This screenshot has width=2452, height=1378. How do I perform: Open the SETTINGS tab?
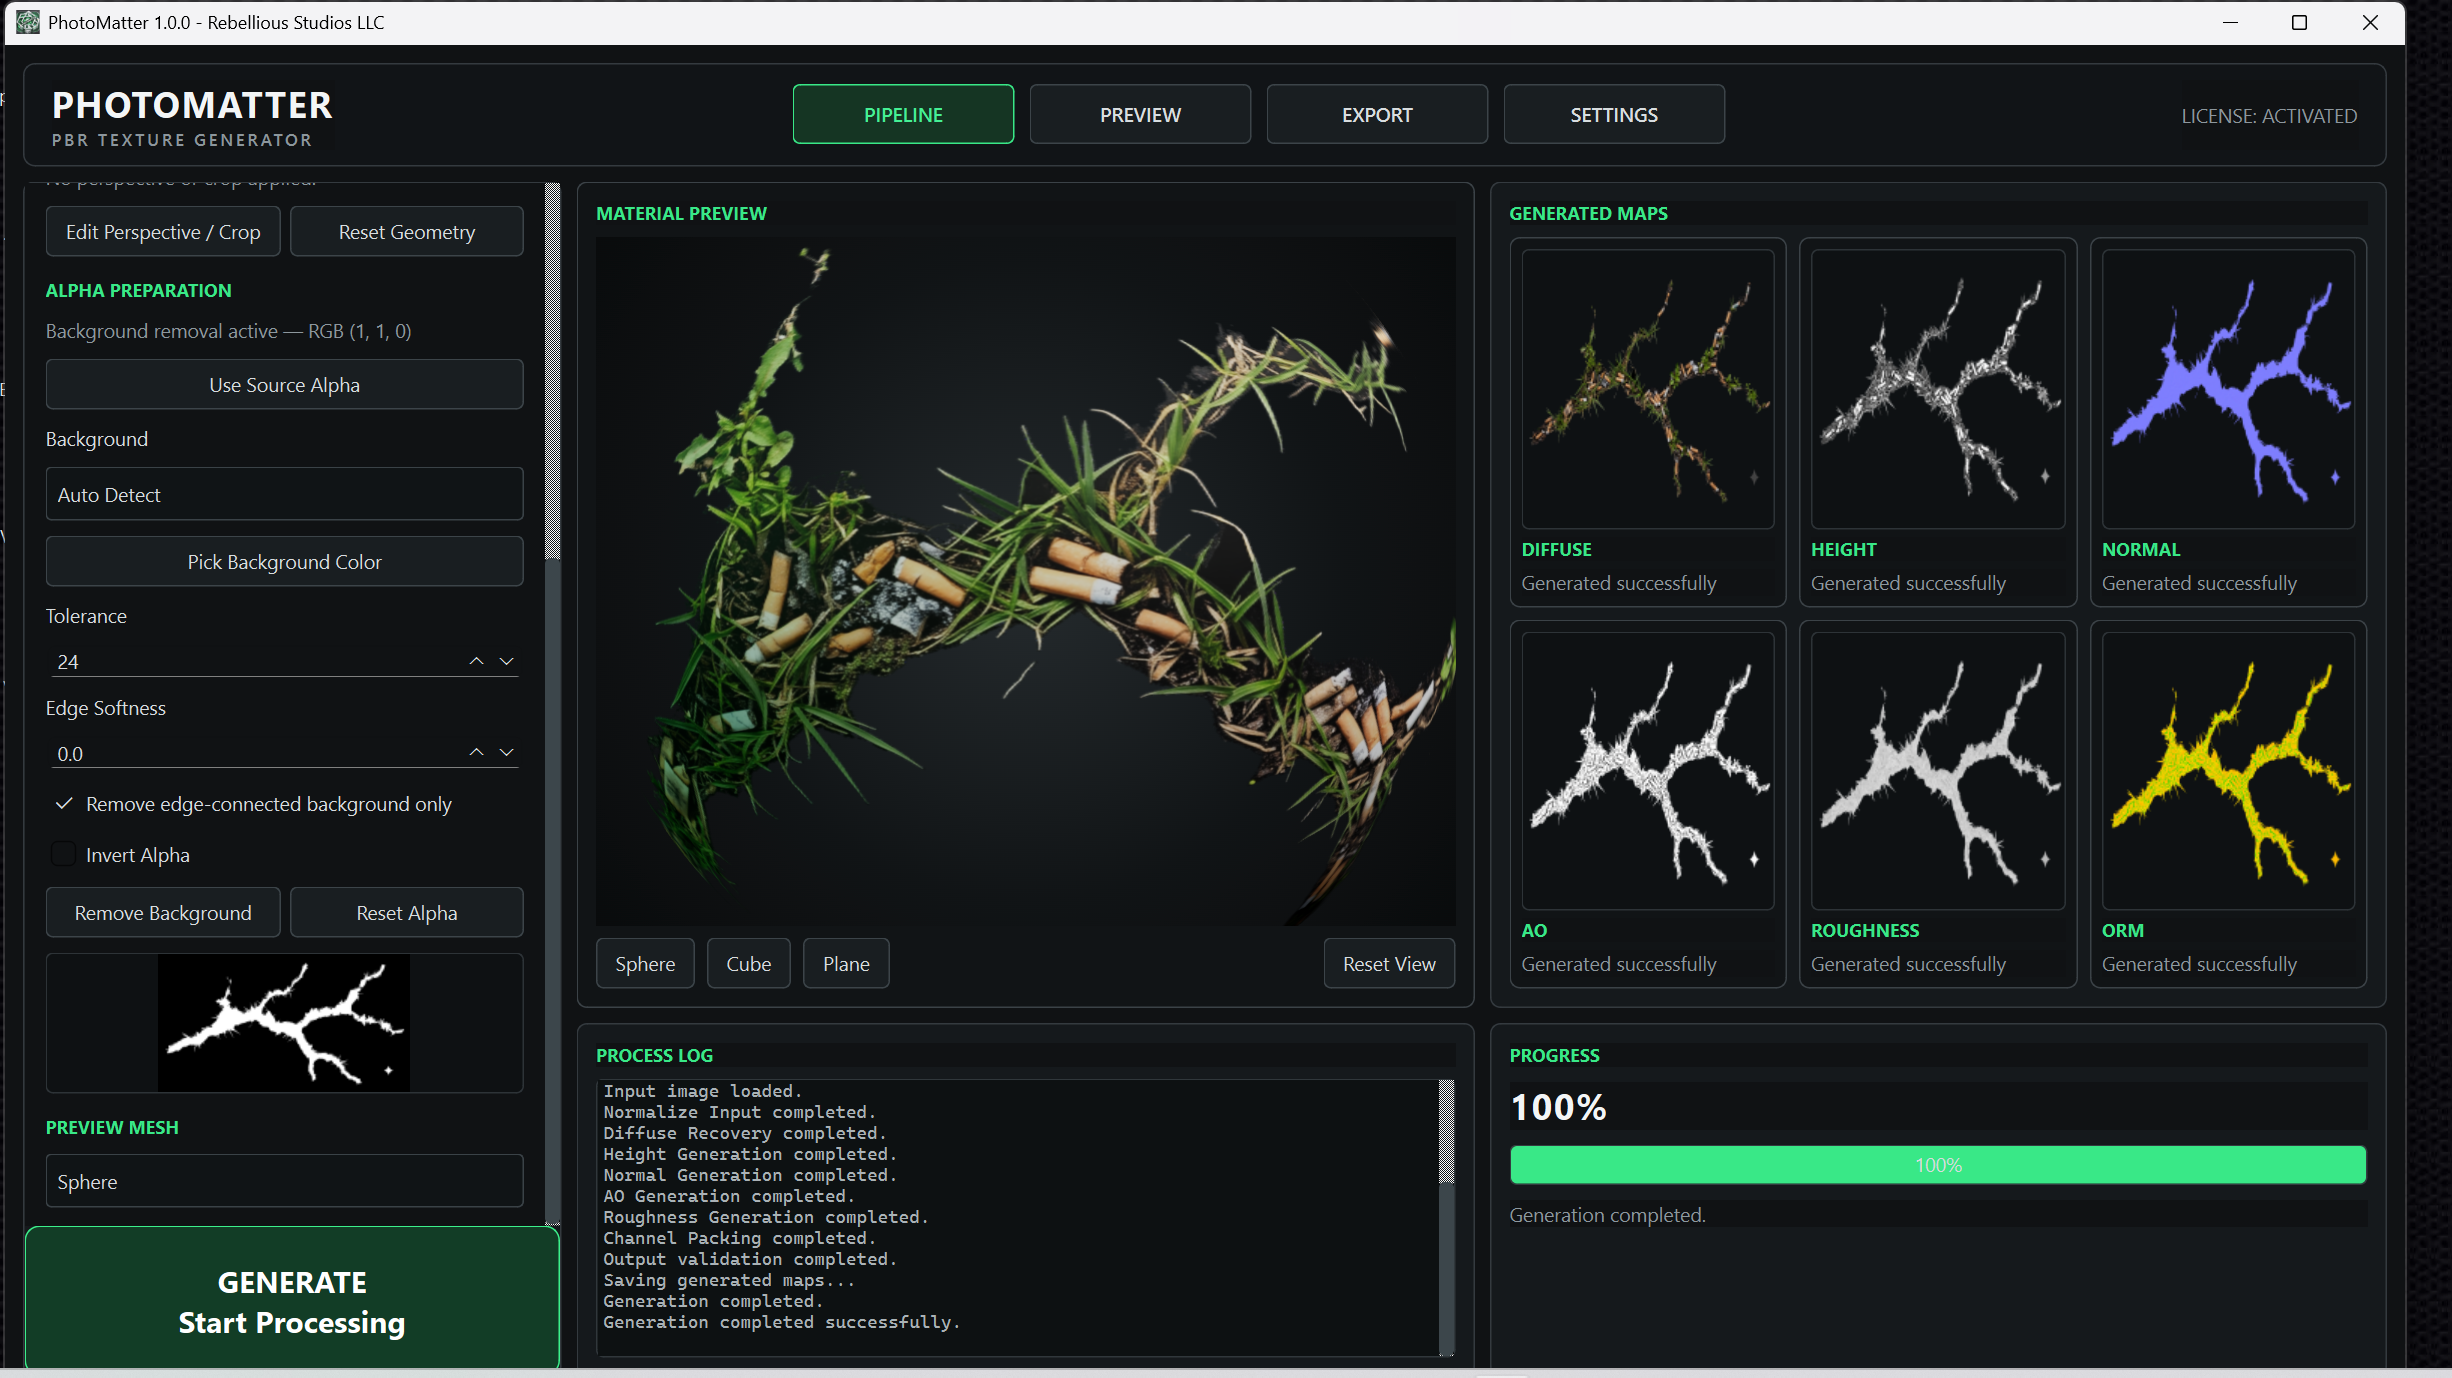click(x=1614, y=115)
